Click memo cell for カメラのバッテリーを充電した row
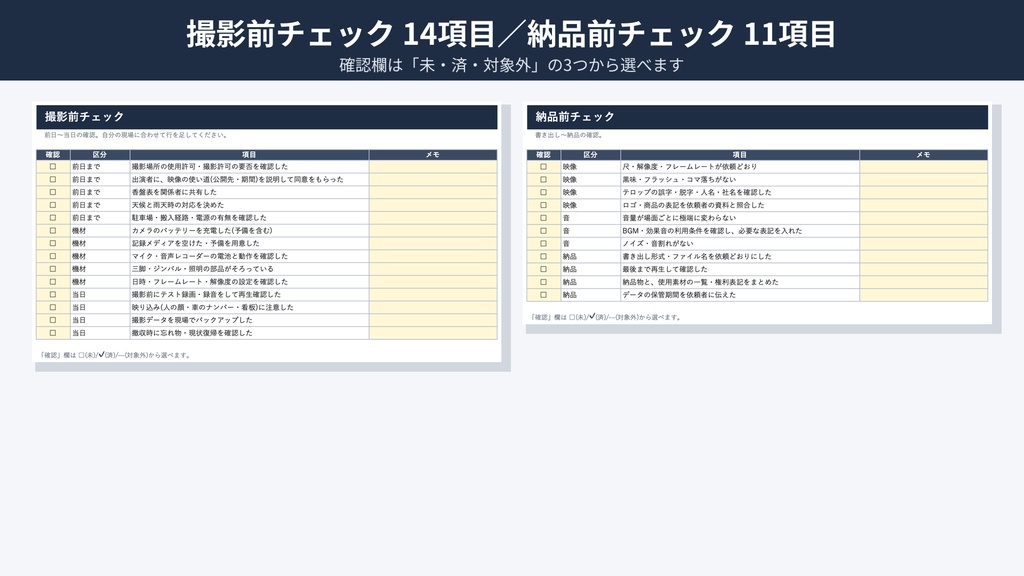Screen dimensions: 1024x576 (433, 231)
